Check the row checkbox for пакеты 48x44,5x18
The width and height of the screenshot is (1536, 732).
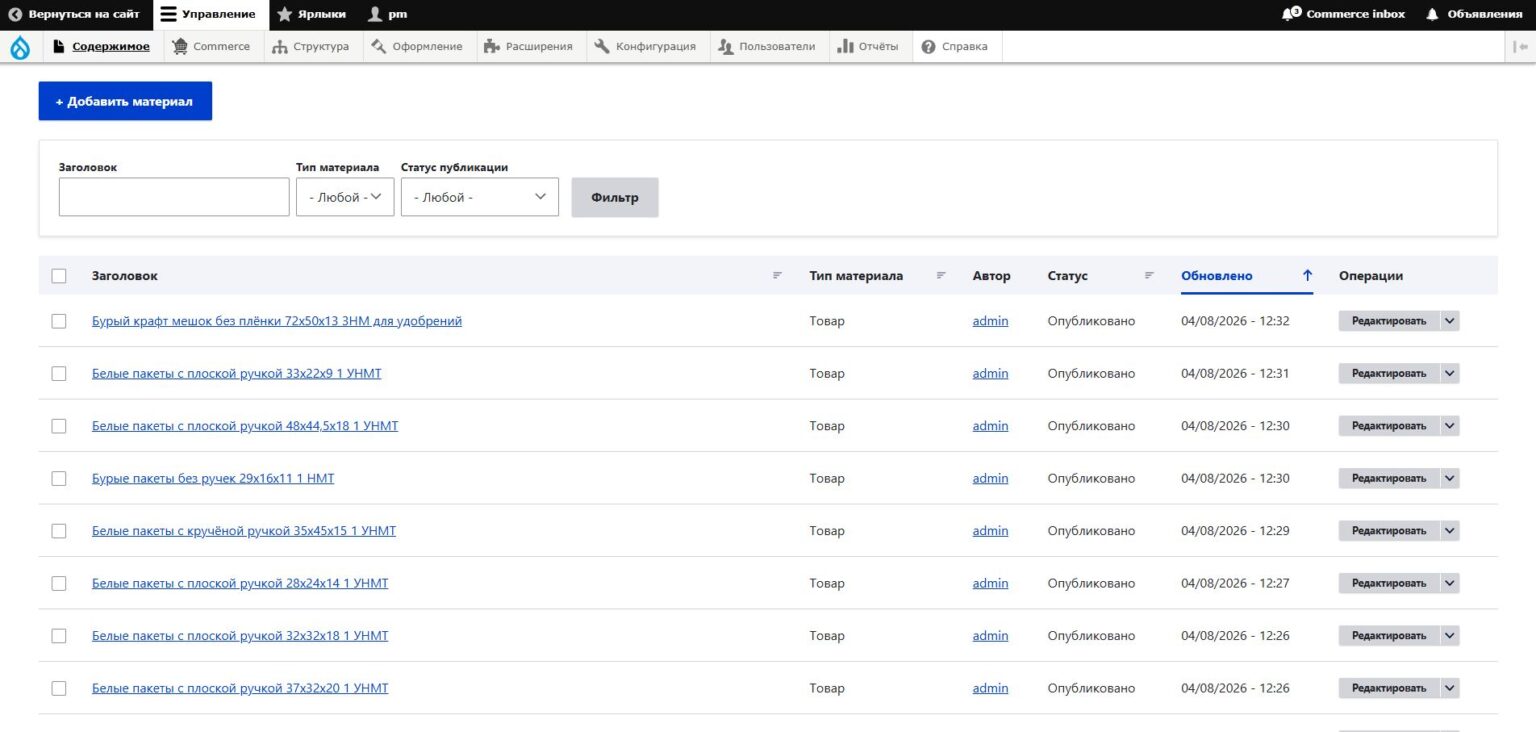[x=59, y=426]
